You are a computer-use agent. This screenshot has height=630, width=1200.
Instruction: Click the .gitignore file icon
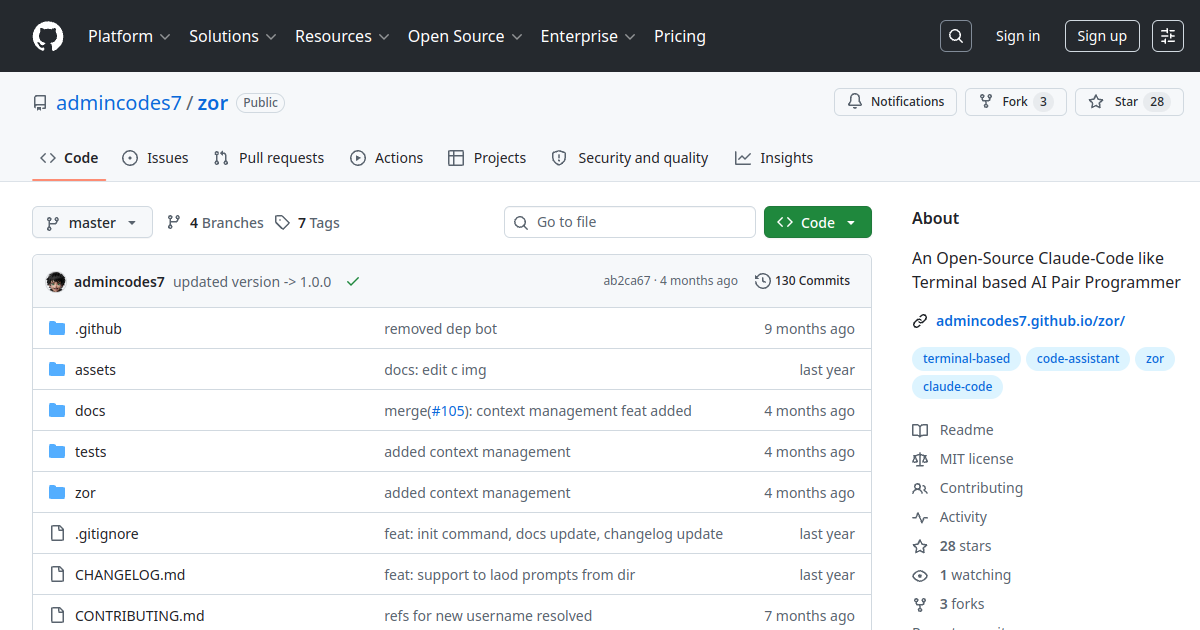click(57, 534)
